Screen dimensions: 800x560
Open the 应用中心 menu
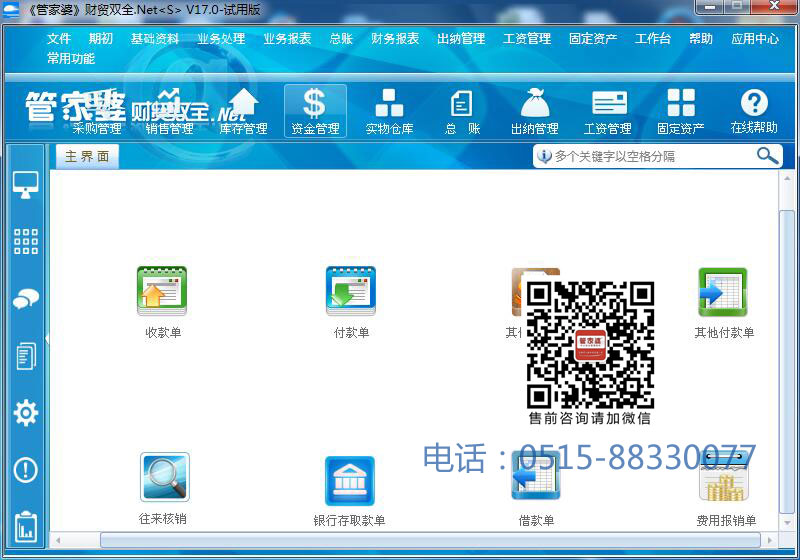click(755, 39)
